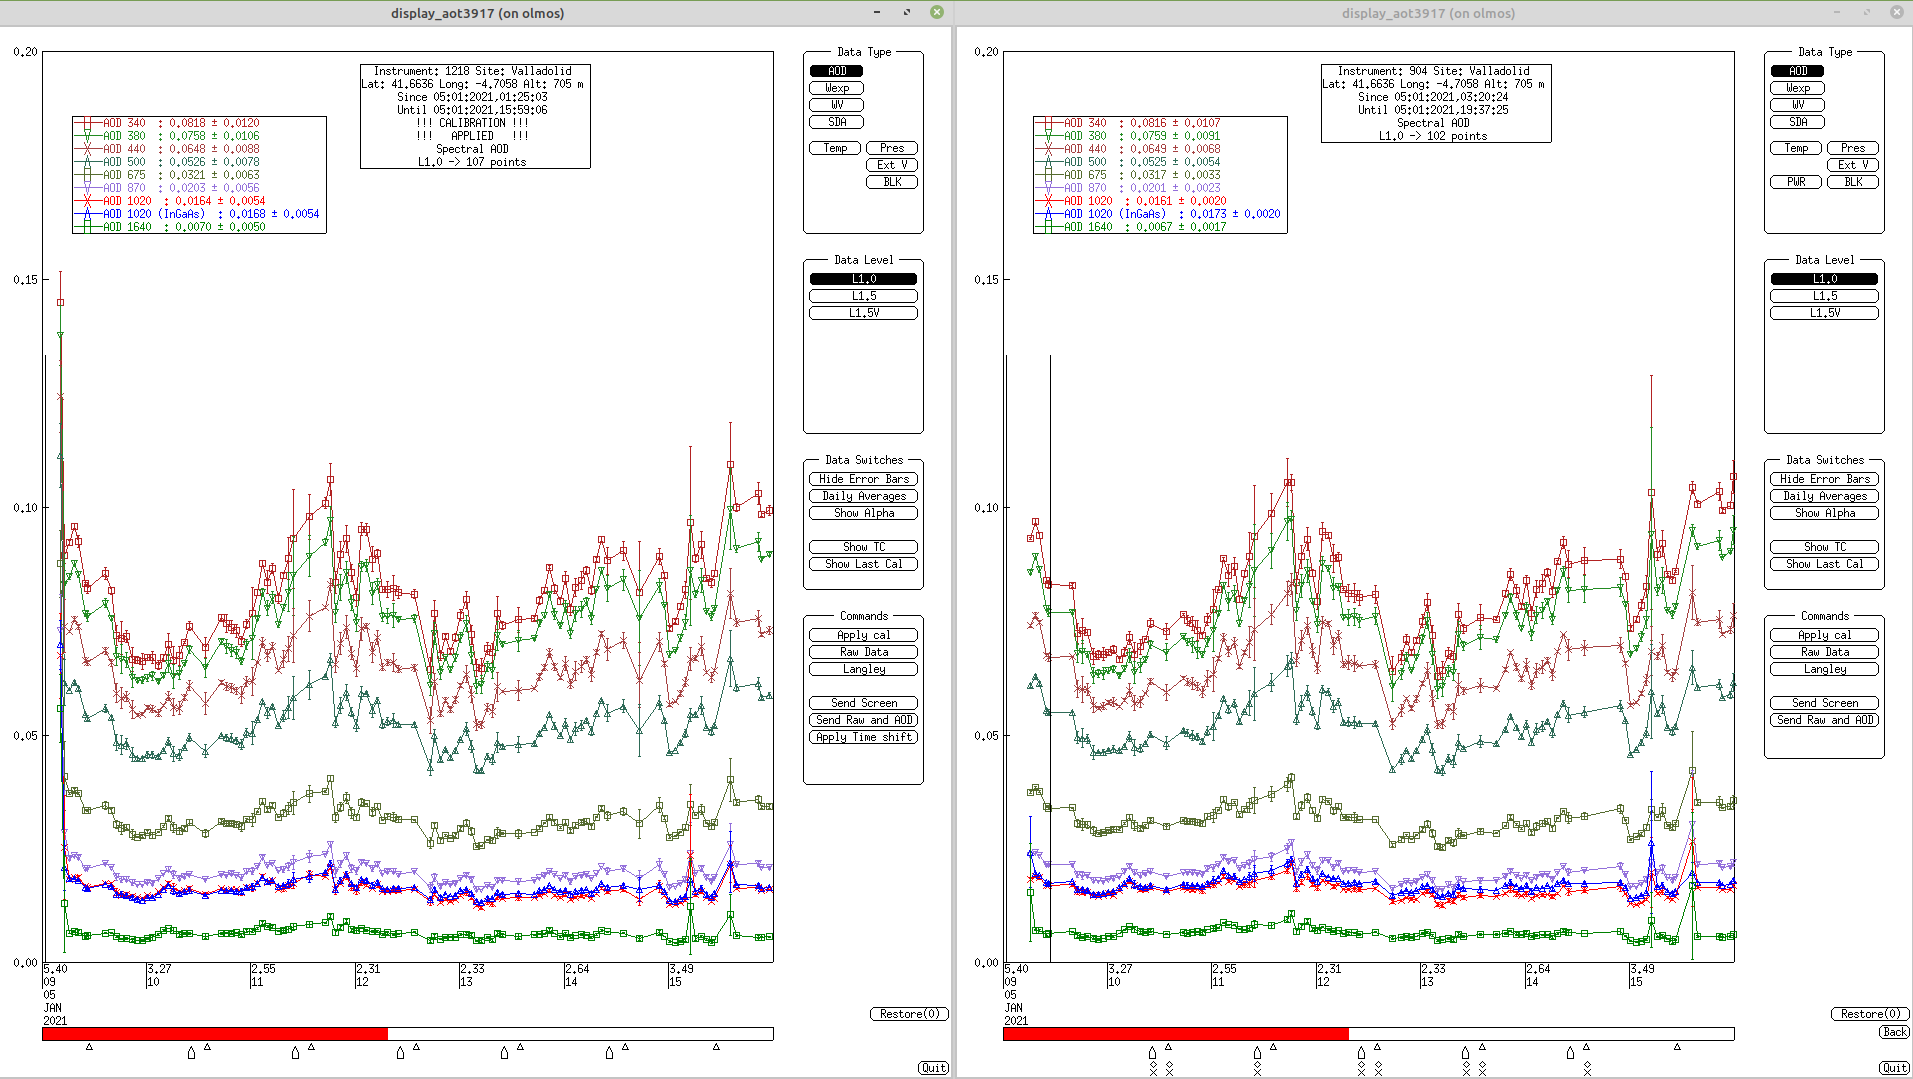Click AOD 1640 legend entry in right window
The width and height of the screenshot is (1913, 1079).
pyautogui.click(x=1132, y=227)
